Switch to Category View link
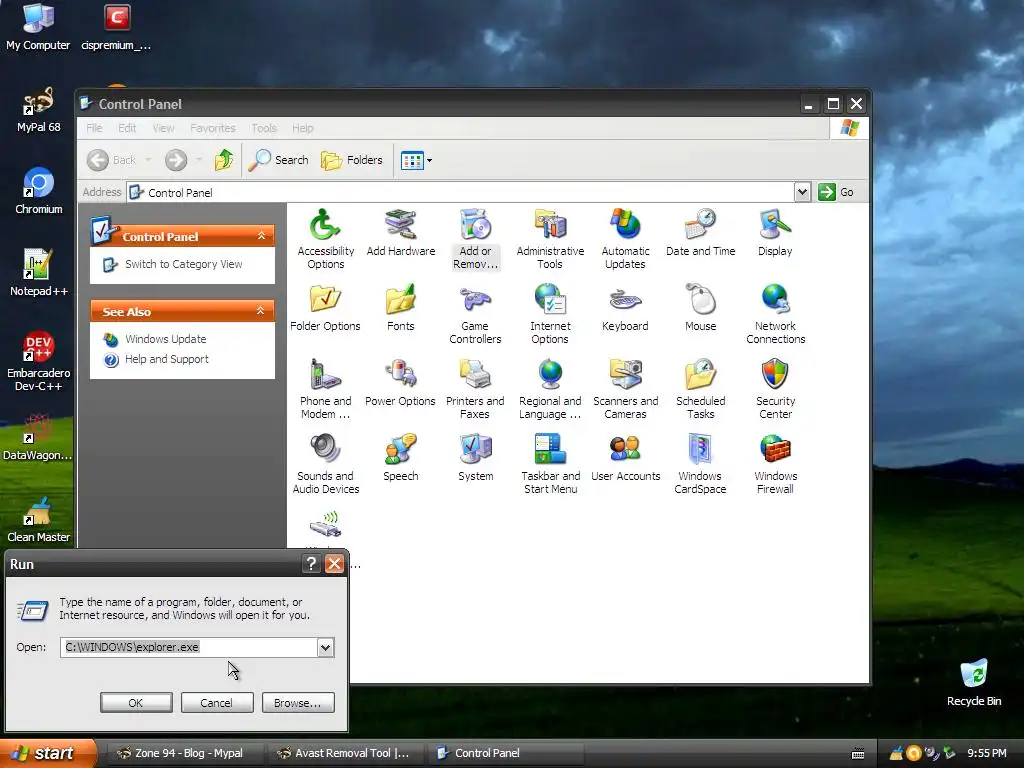1024x768 pixels. (184, 264)
